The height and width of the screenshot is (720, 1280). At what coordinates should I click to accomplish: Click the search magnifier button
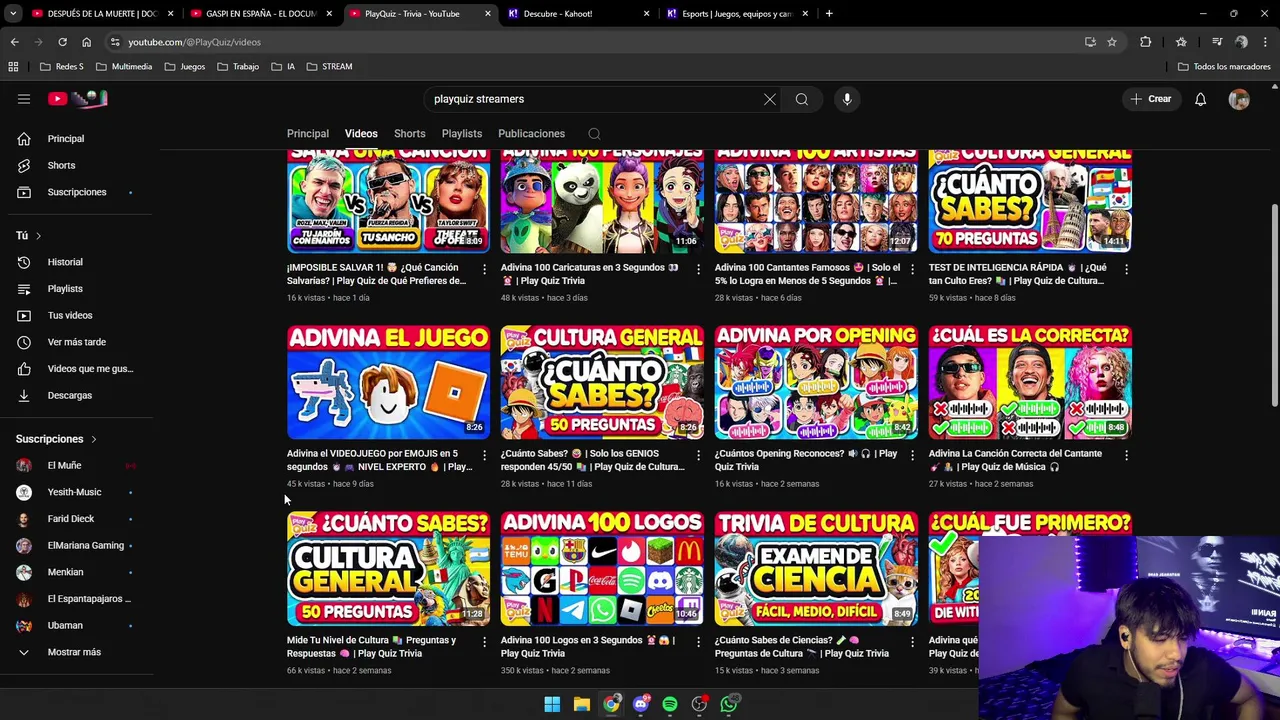(802, 99)
